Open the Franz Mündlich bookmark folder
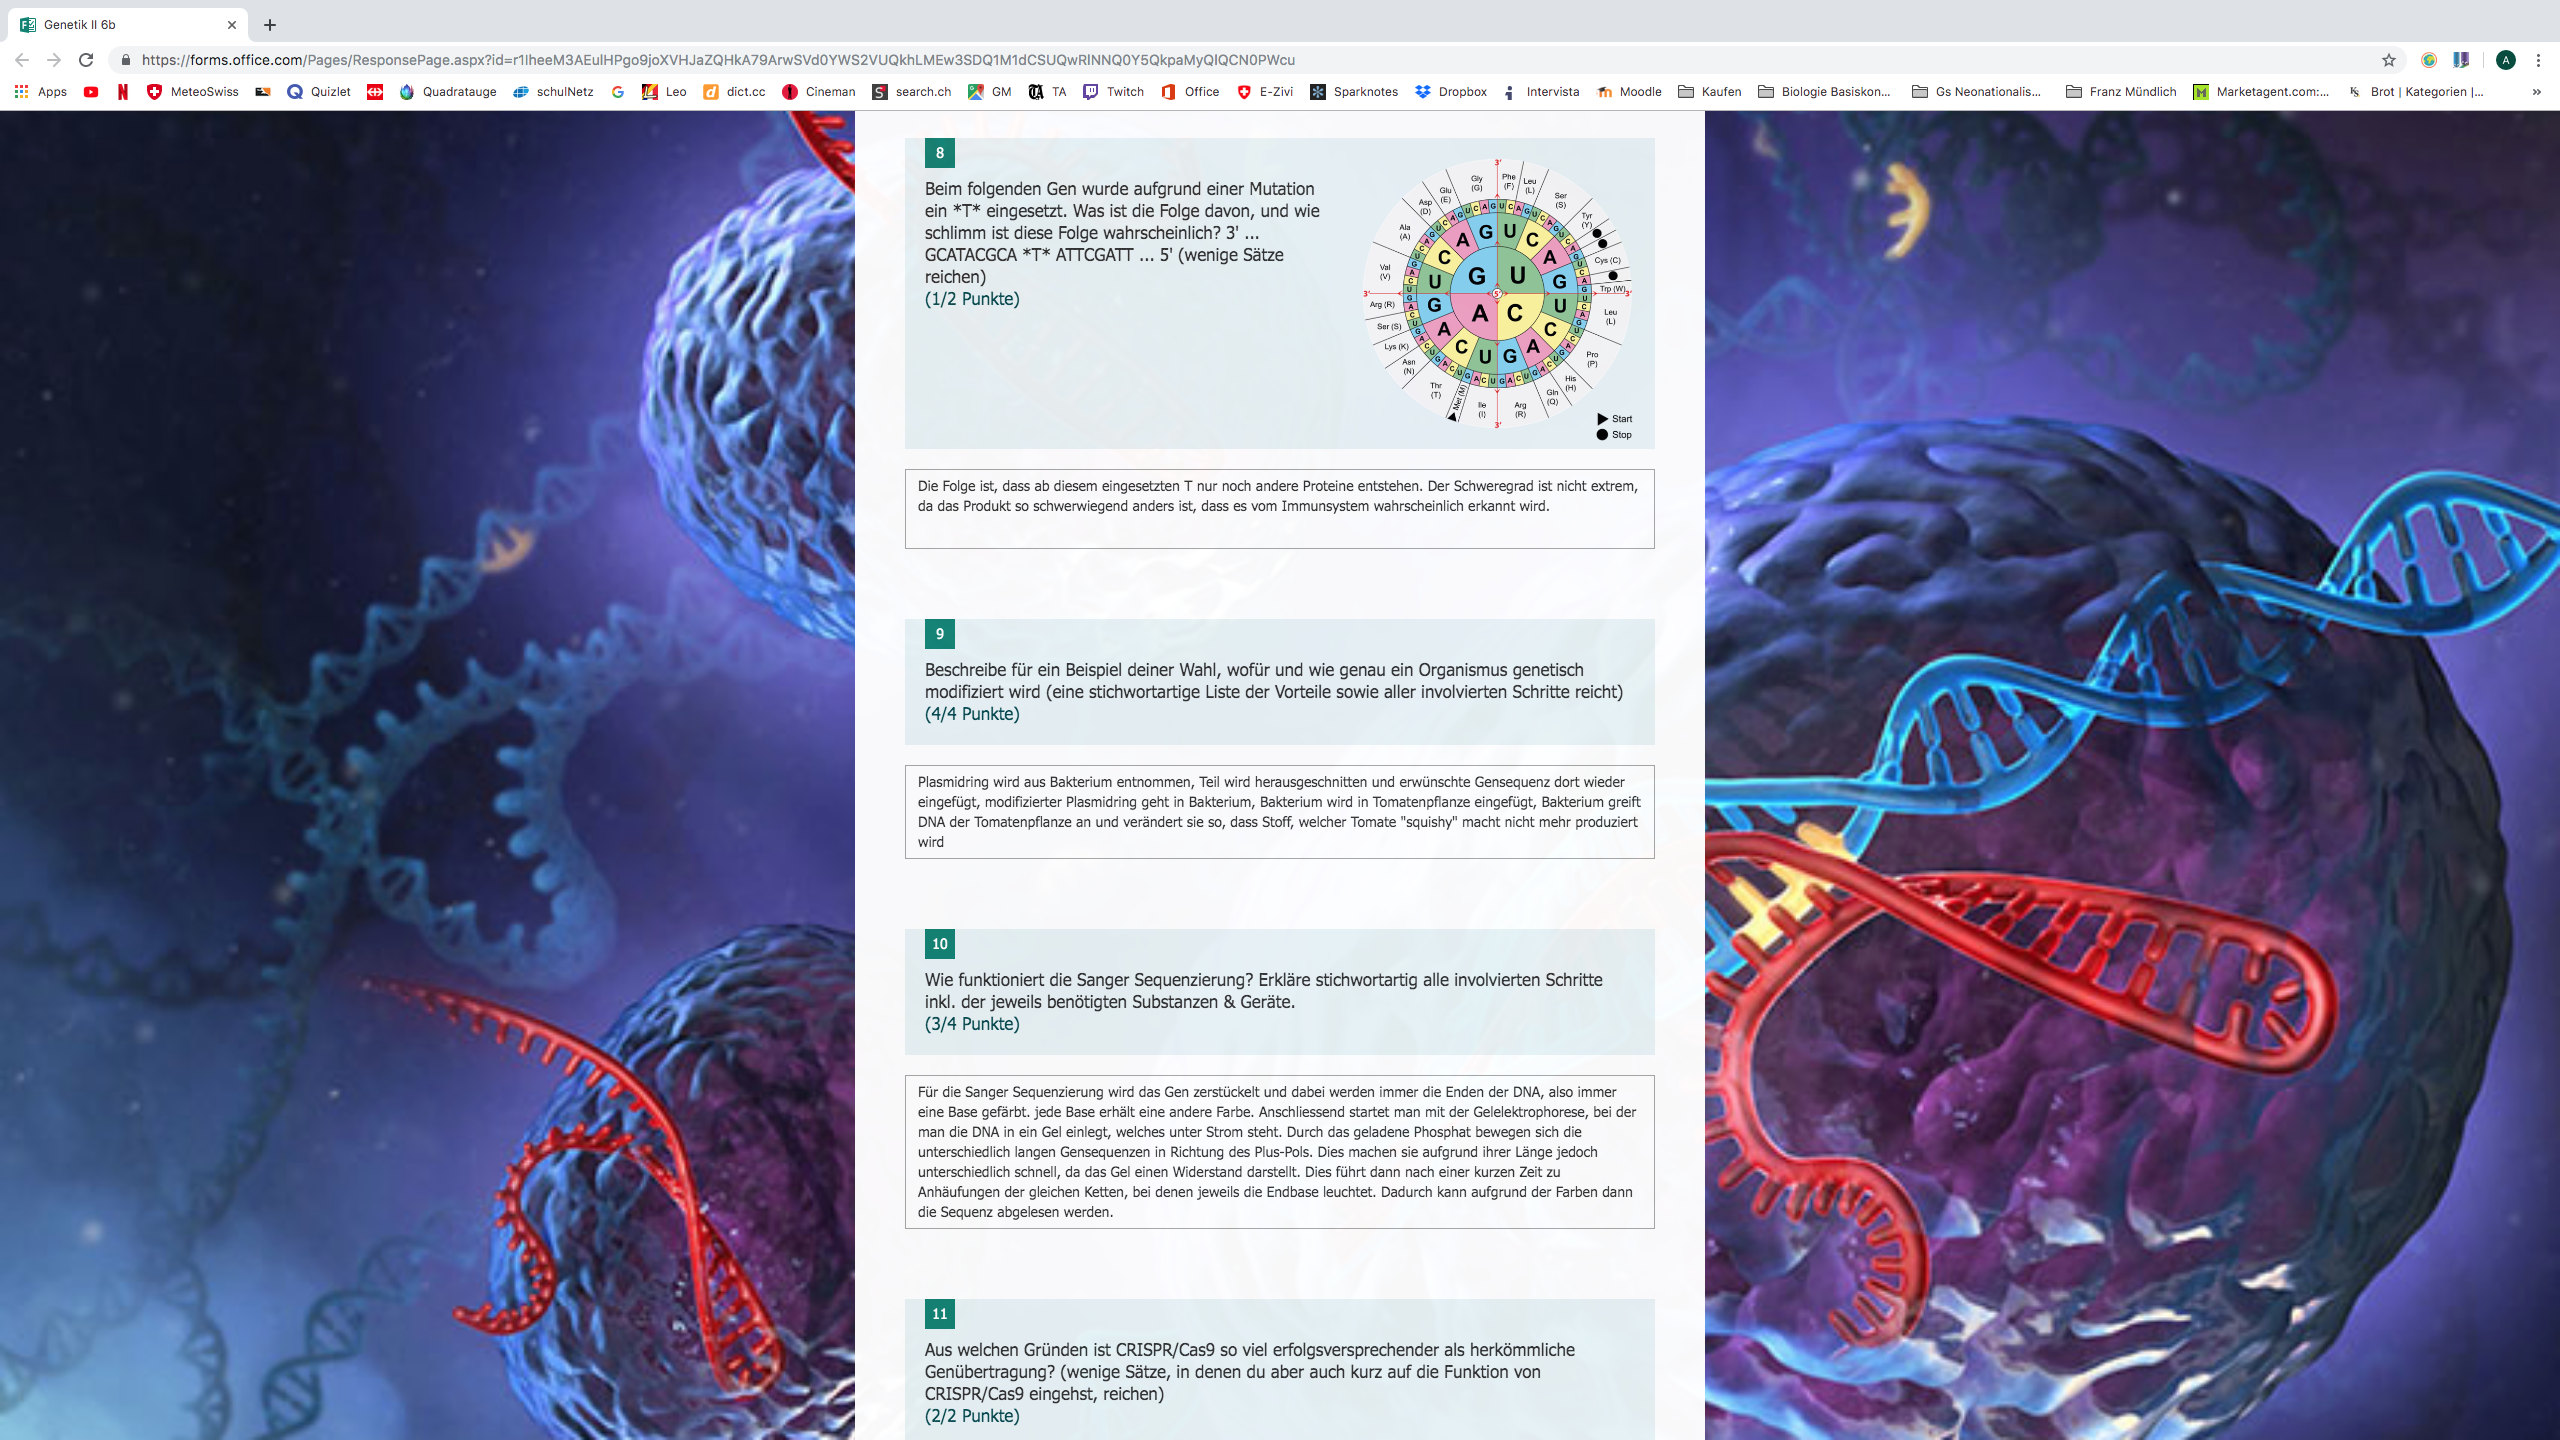The width and height of the screenshot is (2560, 1440). [2120, 92]
